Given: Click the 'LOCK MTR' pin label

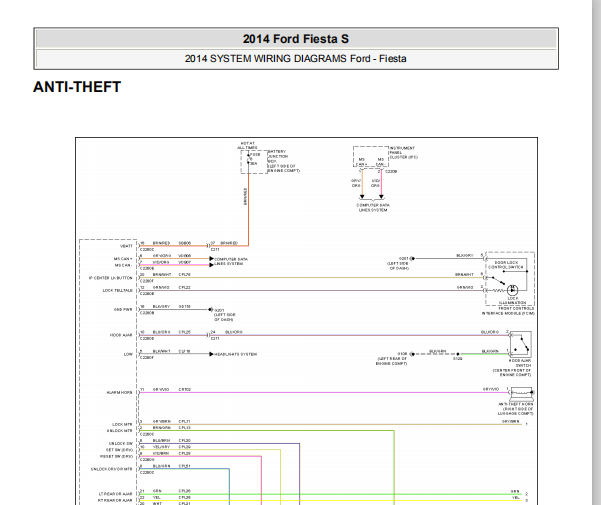Looking at the screenshot, I should (x=122, y=424).
